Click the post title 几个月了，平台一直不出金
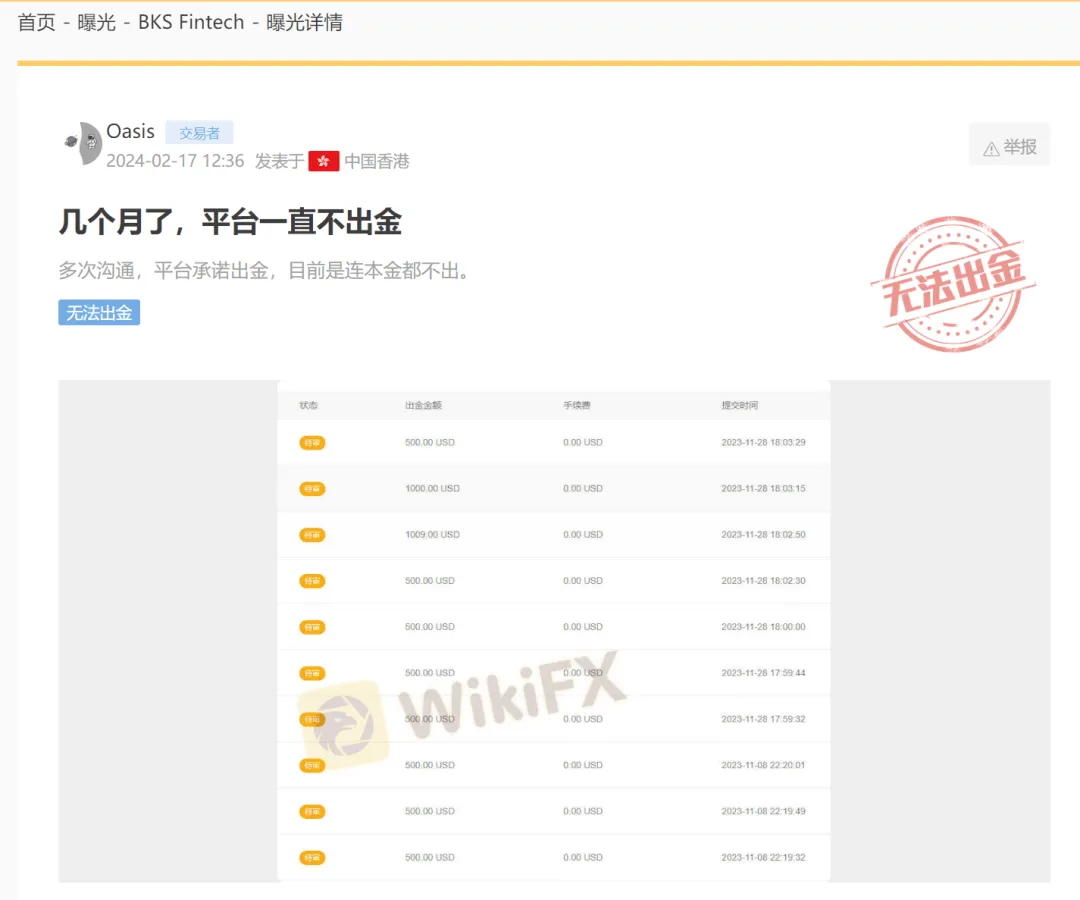 pos(230,222)
